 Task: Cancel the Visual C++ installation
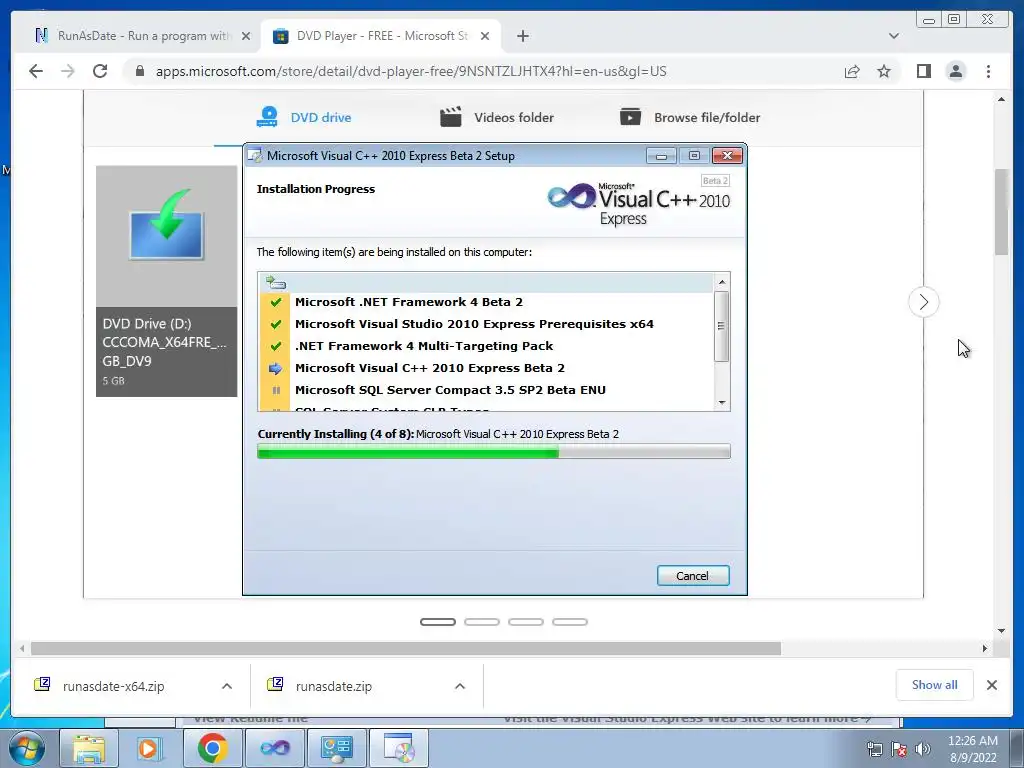(693, 575)
